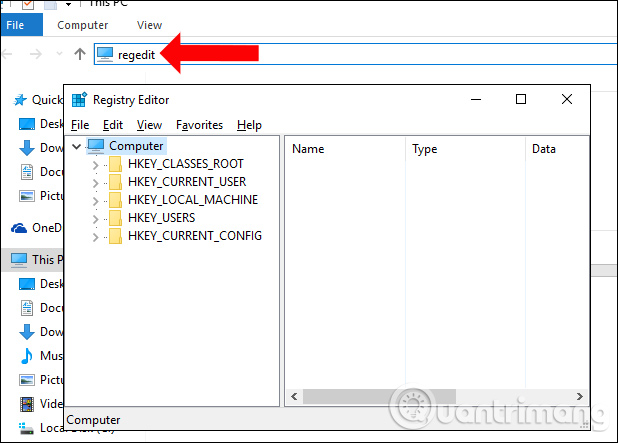Click the horizontal scrollbar thumb in values pane
The height and width of the screenshot is (443, 618).
coord(379,396)
